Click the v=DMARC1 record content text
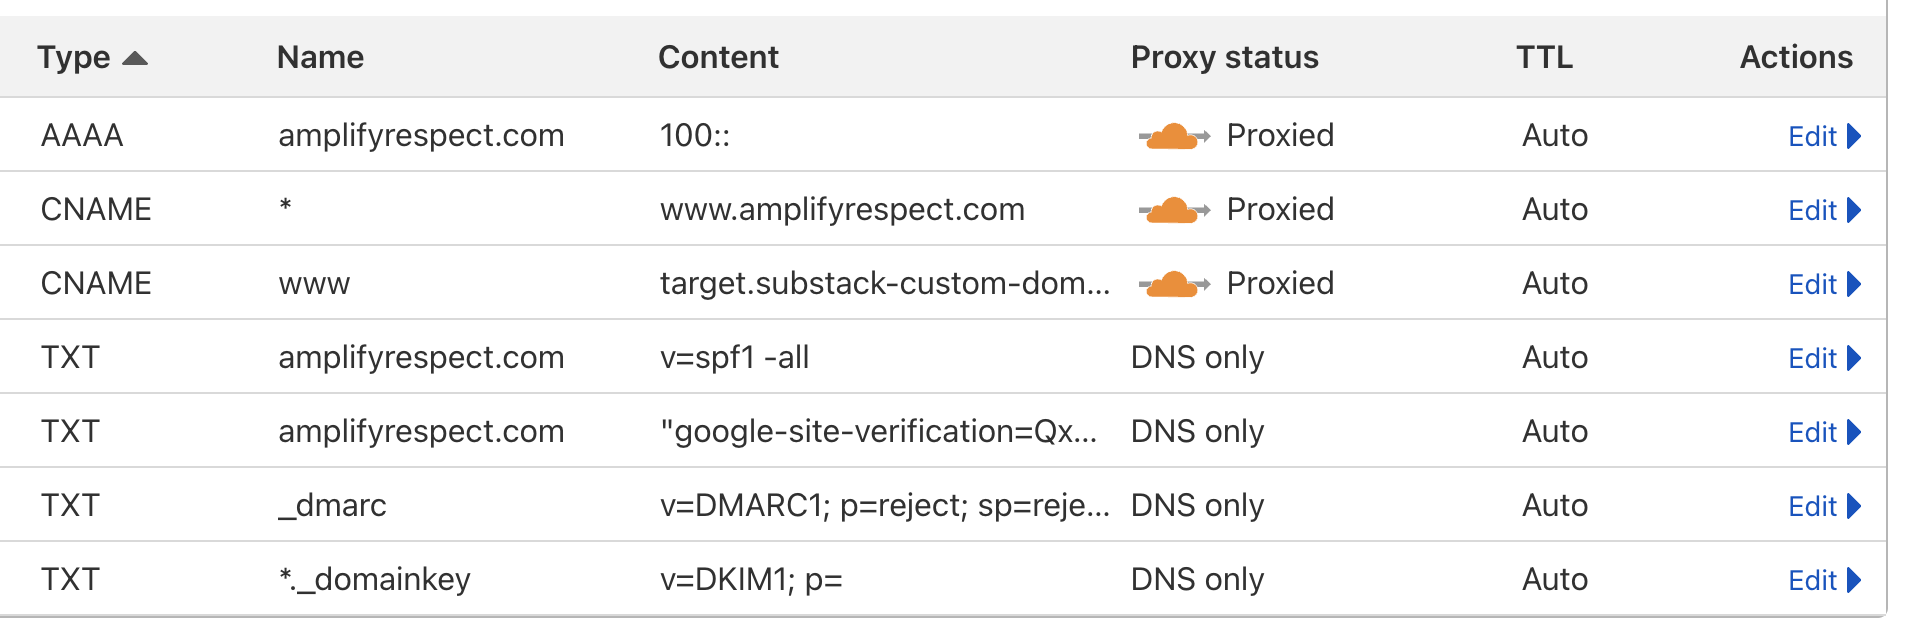Viewport: 1918px width, 630px height. point(885,506)
